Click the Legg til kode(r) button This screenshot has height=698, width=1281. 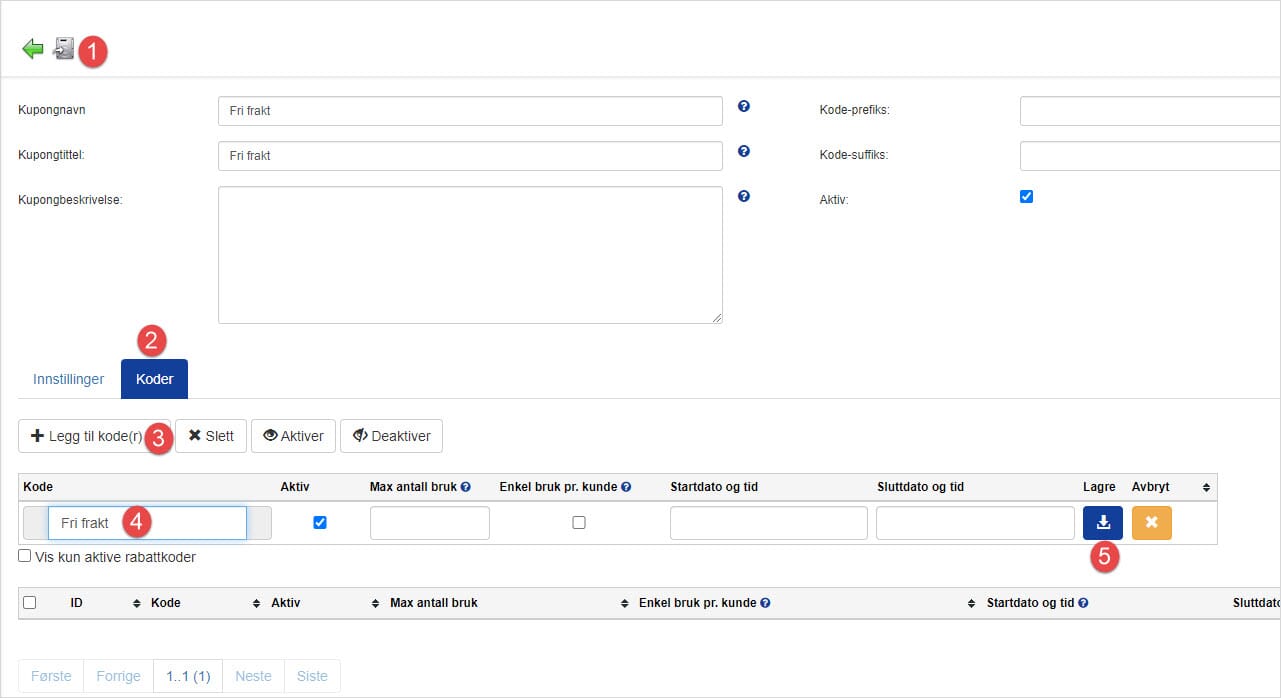click(x=87, y=436)
